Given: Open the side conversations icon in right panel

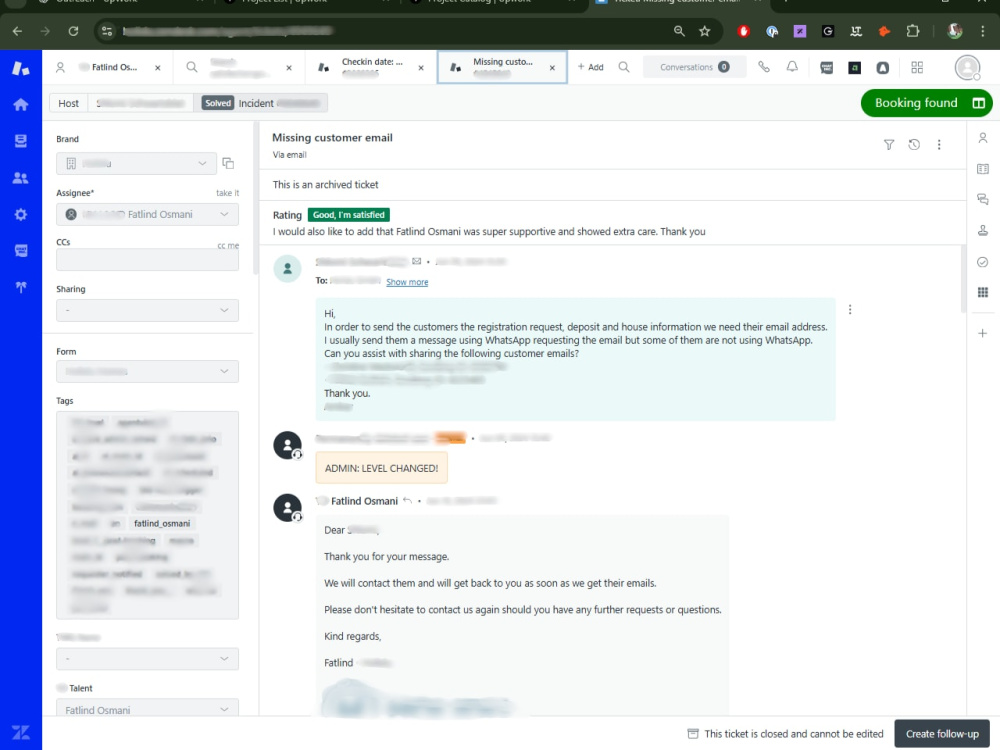Looking at the screenshot, I should tap(983, 200).
